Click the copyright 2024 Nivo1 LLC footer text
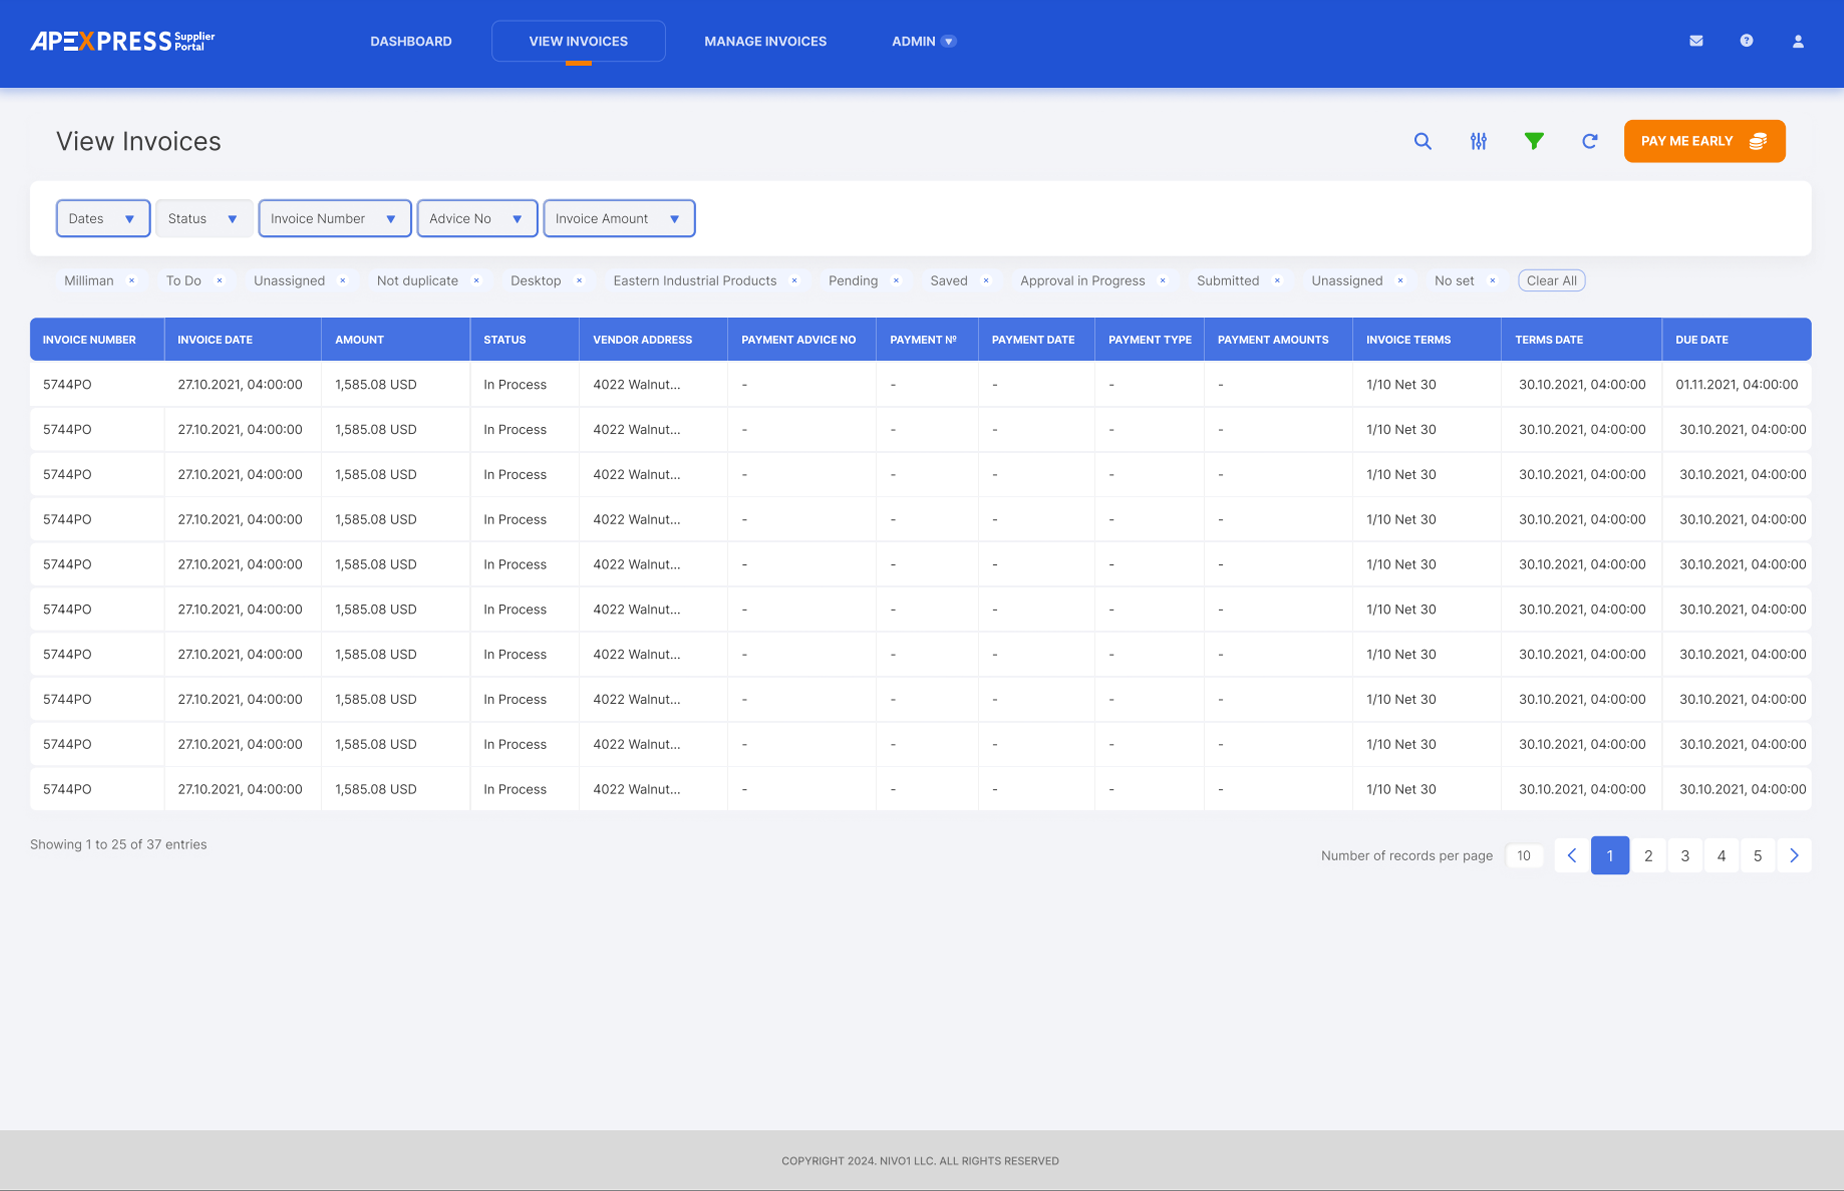 tap(920, 1161)
